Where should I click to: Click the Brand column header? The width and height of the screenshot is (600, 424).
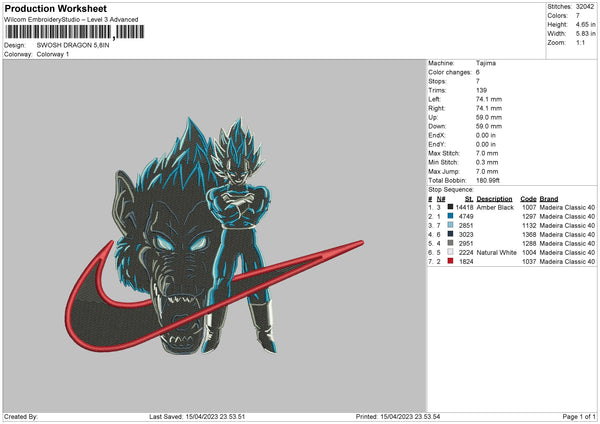[549, 199]
